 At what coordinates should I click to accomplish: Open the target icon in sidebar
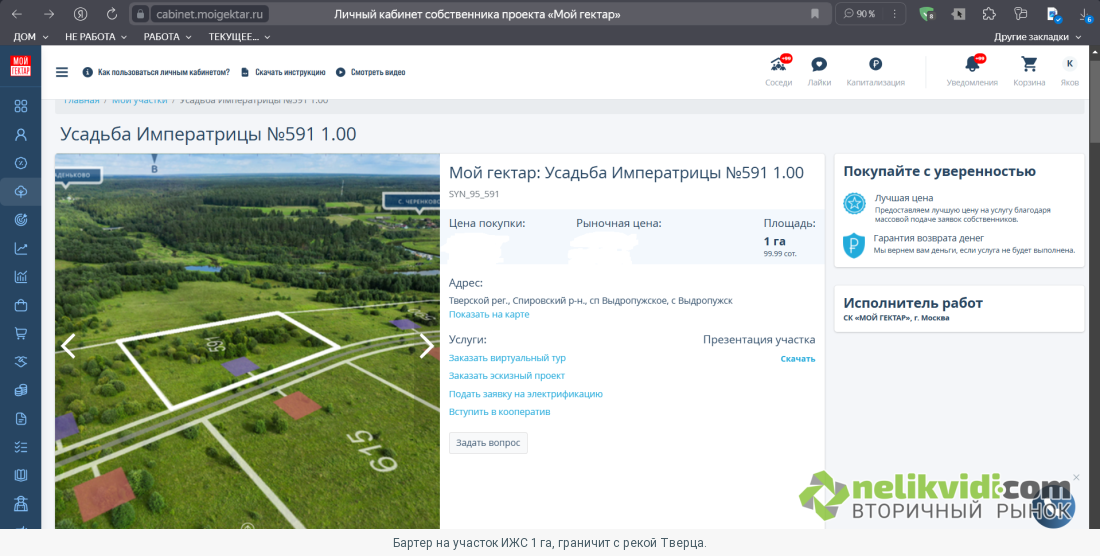(x=21, y=220)
